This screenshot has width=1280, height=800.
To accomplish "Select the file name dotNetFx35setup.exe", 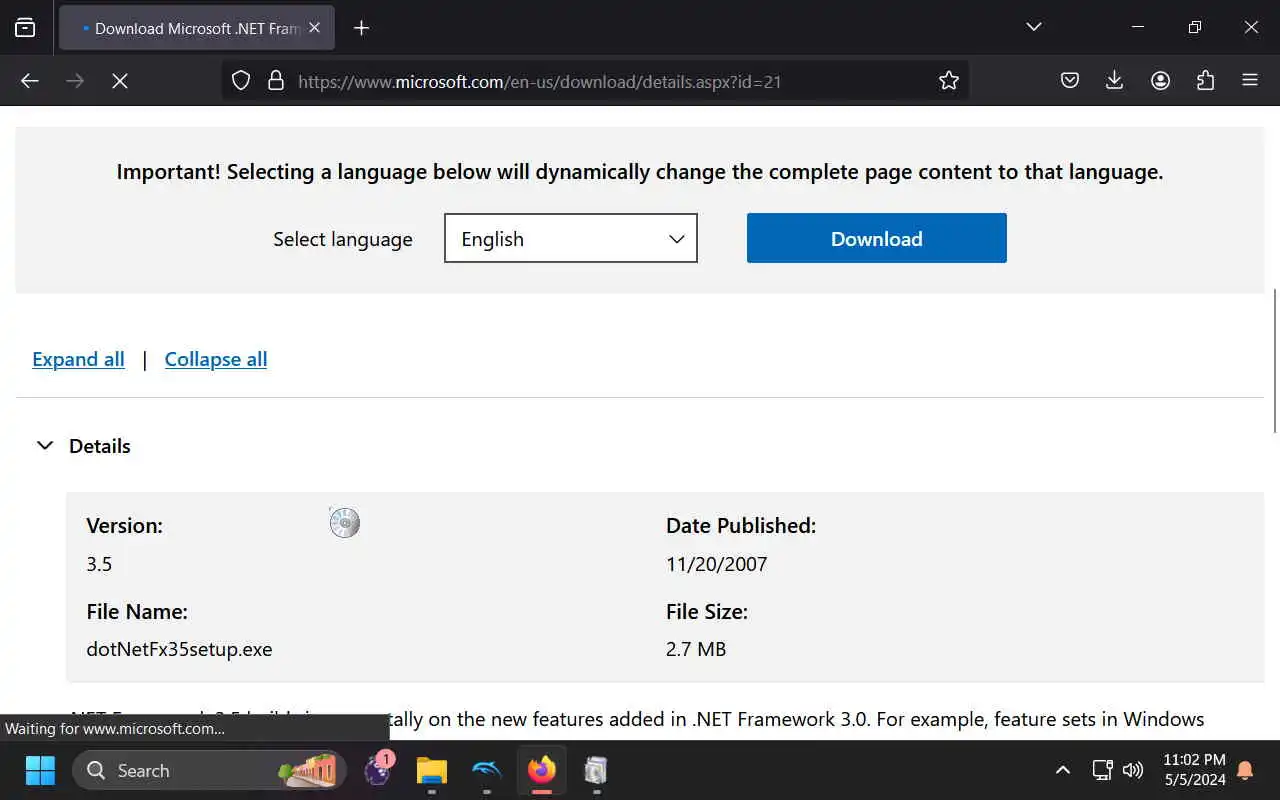I will (179, 649).
